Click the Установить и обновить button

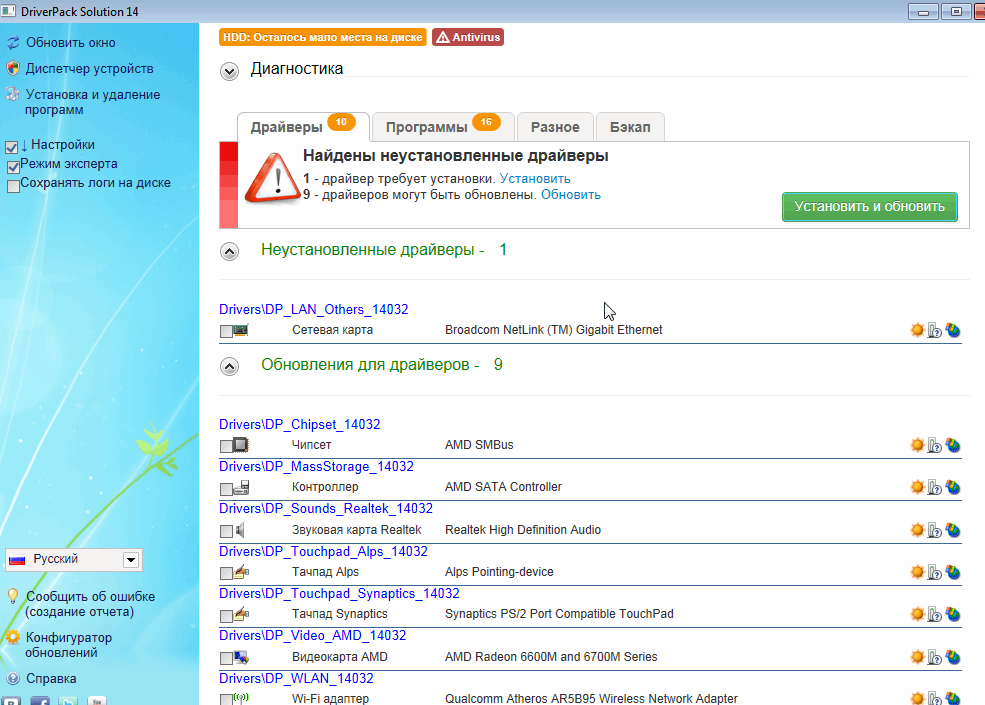pyautogui.click(x=869, y=207)
